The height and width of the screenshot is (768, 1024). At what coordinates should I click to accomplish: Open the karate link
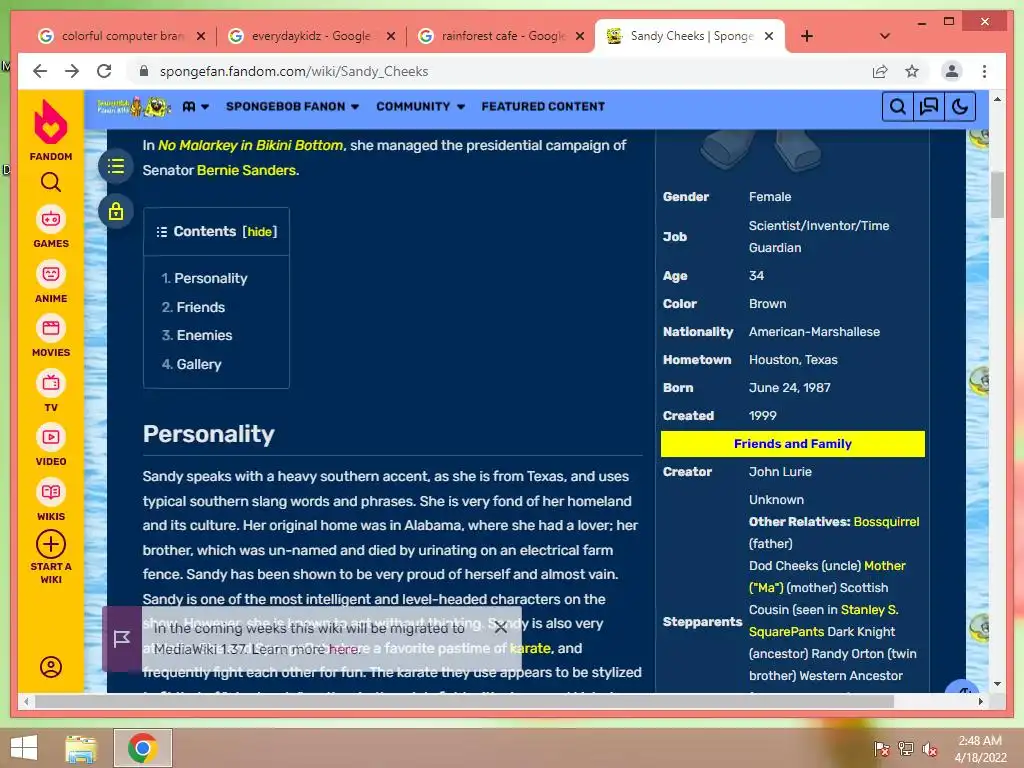point(530,648)
